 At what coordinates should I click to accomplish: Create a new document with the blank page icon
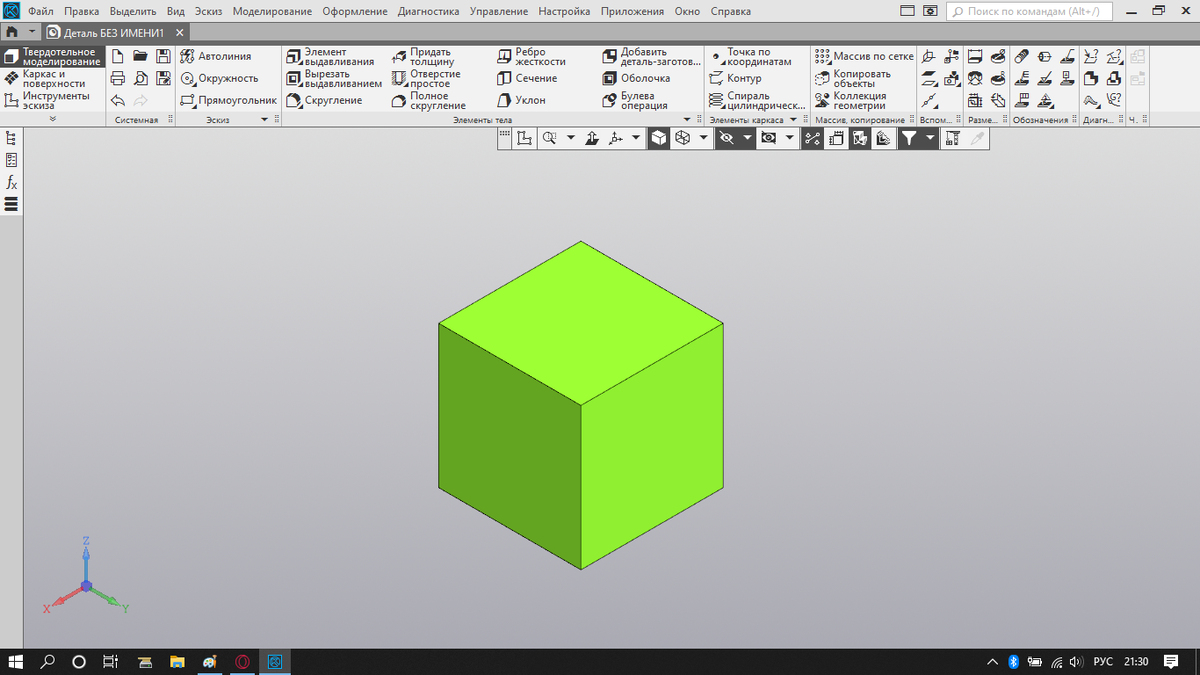118,56
